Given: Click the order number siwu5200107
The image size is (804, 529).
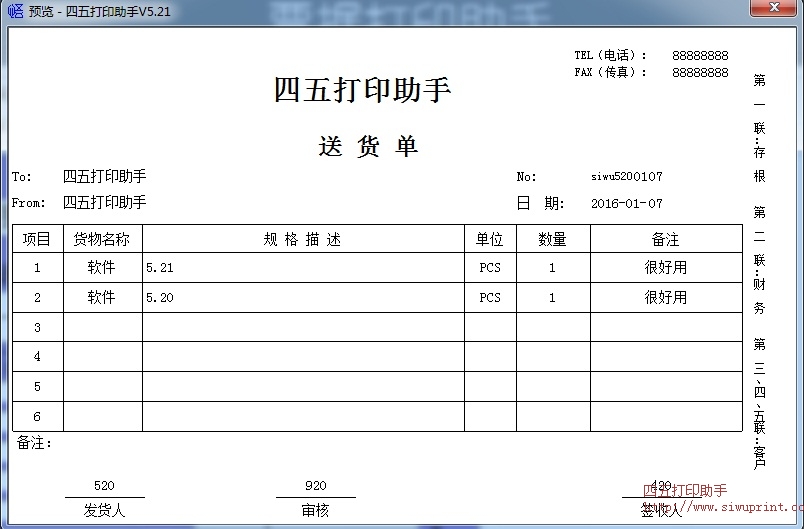Looking at the screenshot, I should click(627, 177).
